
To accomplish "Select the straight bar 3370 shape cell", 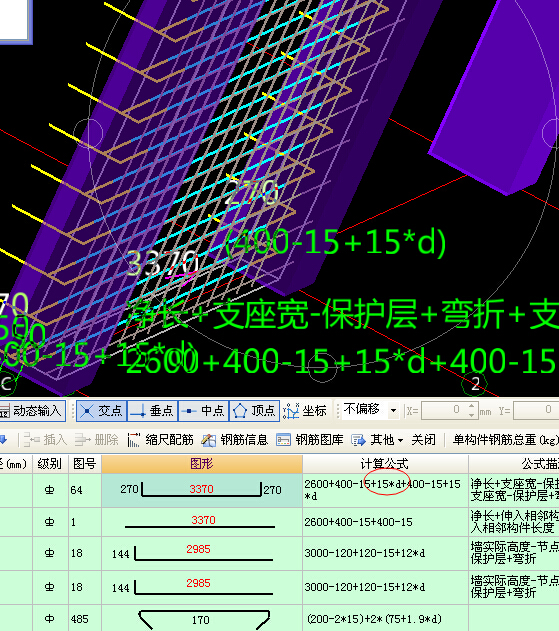I will point(202,522).
